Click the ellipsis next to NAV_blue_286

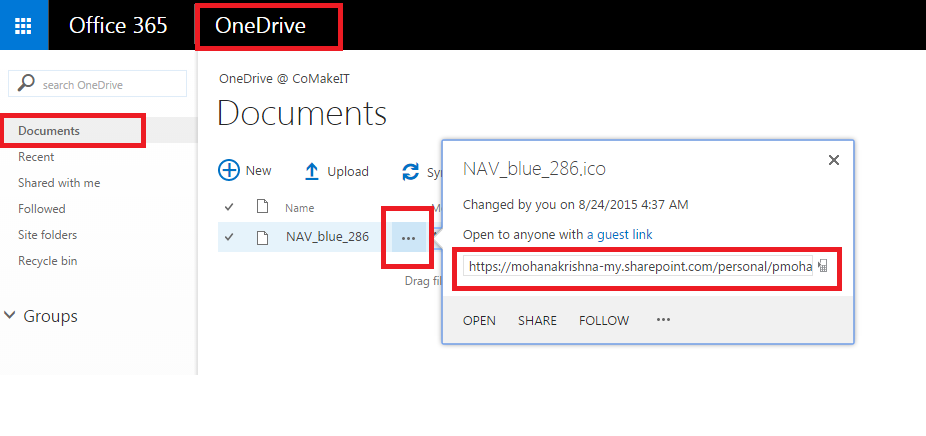point(408,237)
